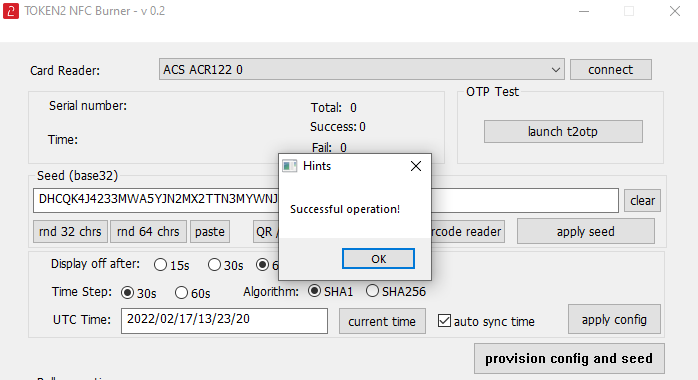Select ACS ACR122 0 combo box
The width and height of the screenshot is (698, 380).
[361, 69]
